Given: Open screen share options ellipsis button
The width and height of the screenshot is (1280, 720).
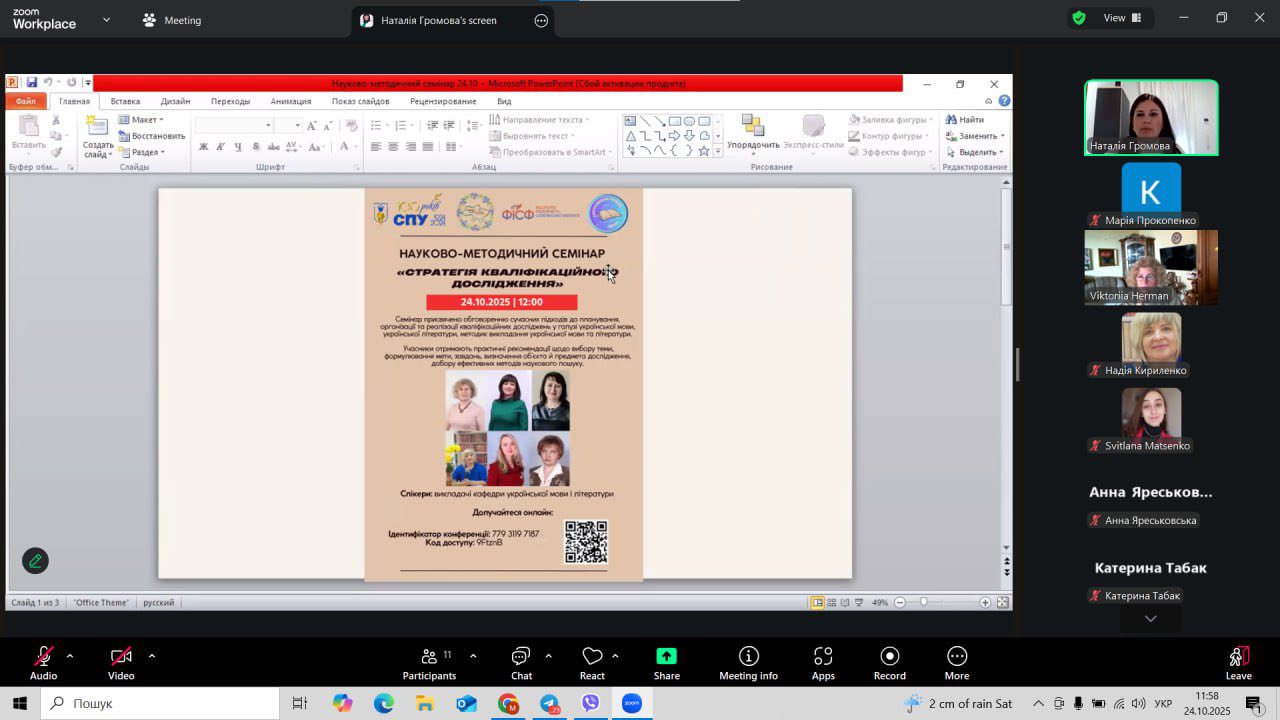Looking at the screenshot, I should 541,20.
